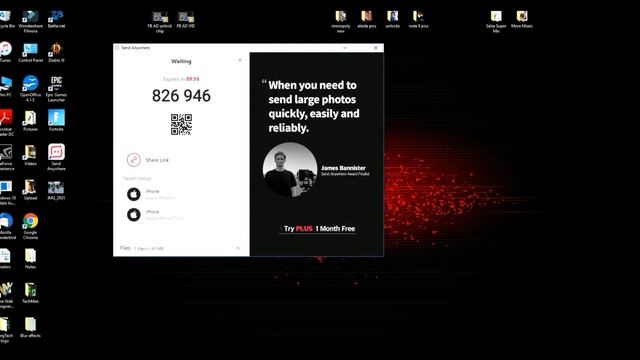The image size is (640, 360).
Task: Open the Recycle Bin
Action: [x=7, y=19]
